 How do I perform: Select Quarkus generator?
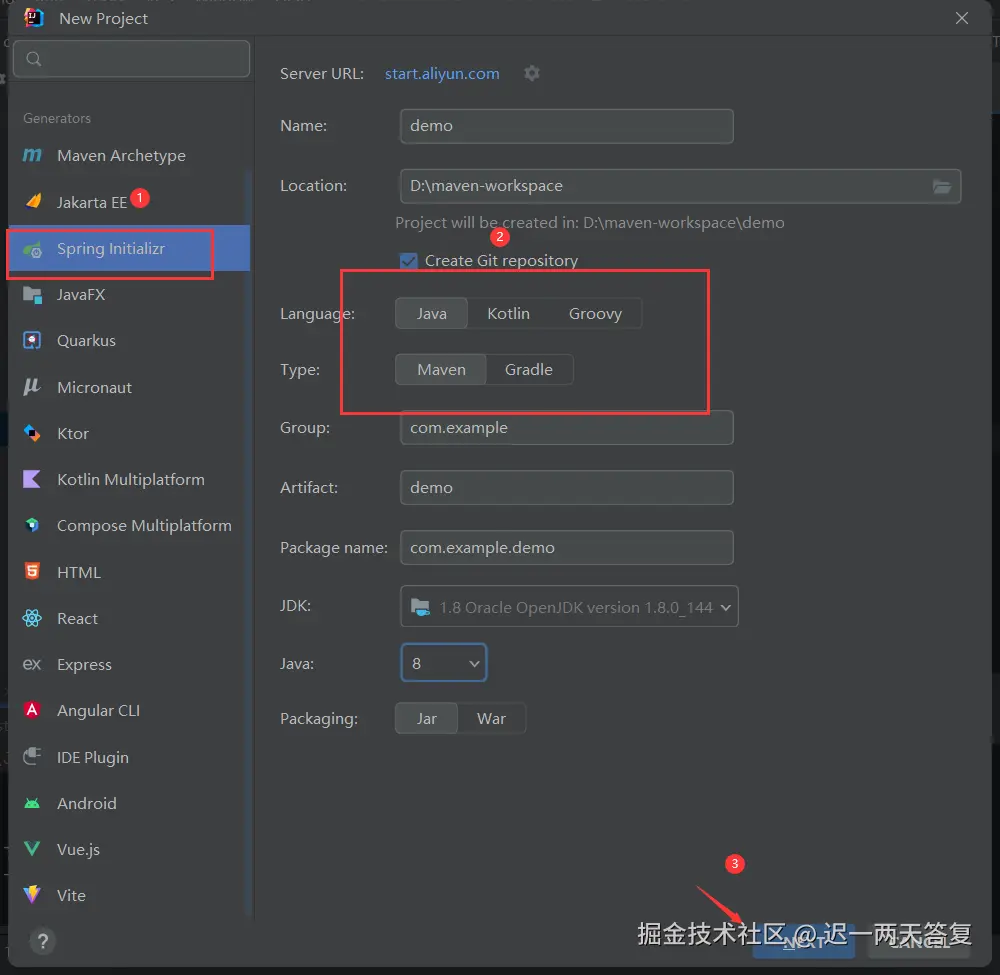pos(129,341)
